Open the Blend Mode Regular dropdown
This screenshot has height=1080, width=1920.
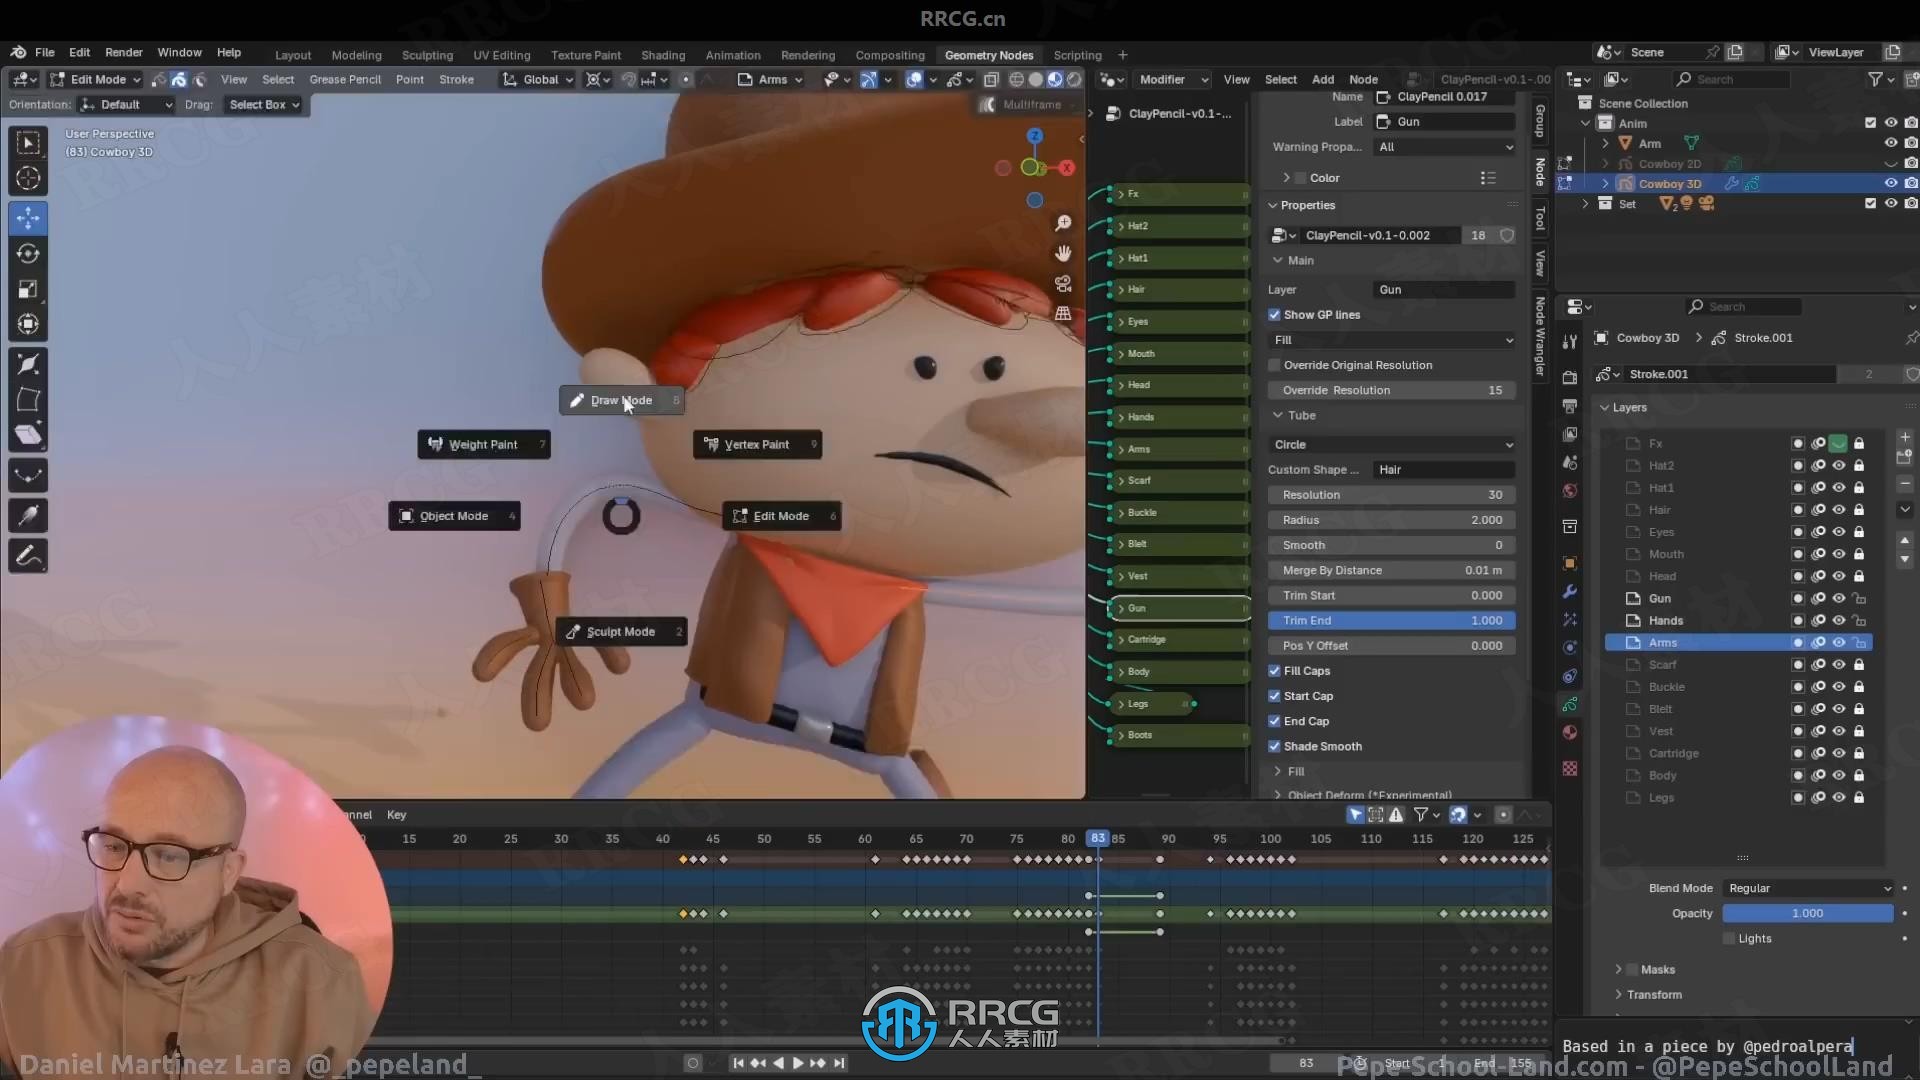click(x=1808, y=888)
